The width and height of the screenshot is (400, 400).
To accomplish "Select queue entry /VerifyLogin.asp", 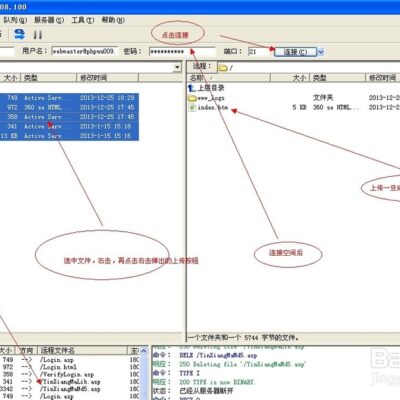I will click(x=67, y=374).
